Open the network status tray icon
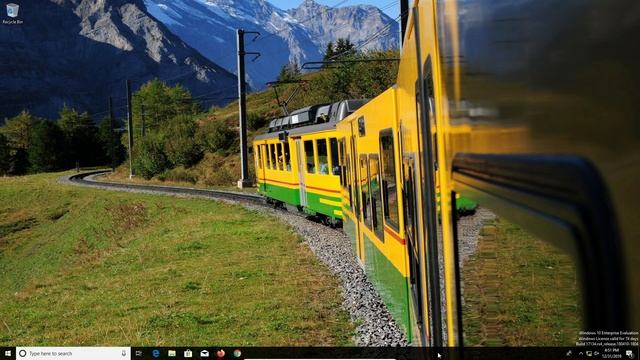640x360 pixels. point(589,353)
